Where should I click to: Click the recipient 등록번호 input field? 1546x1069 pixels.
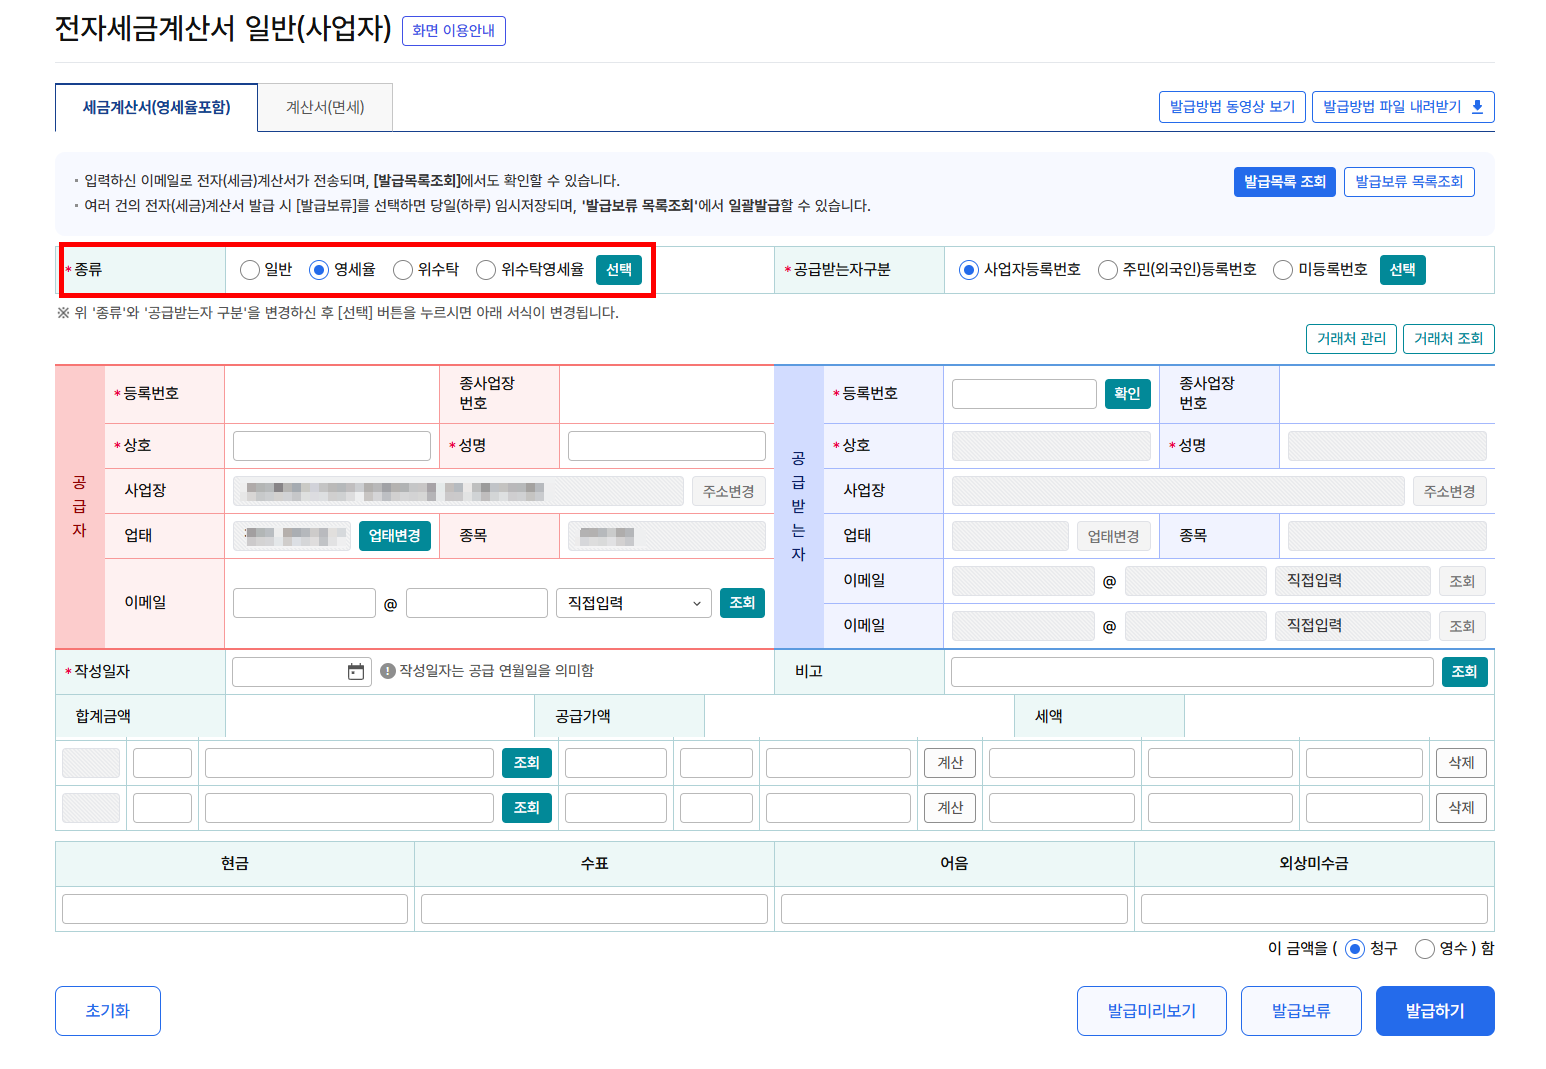point(1024,394)
